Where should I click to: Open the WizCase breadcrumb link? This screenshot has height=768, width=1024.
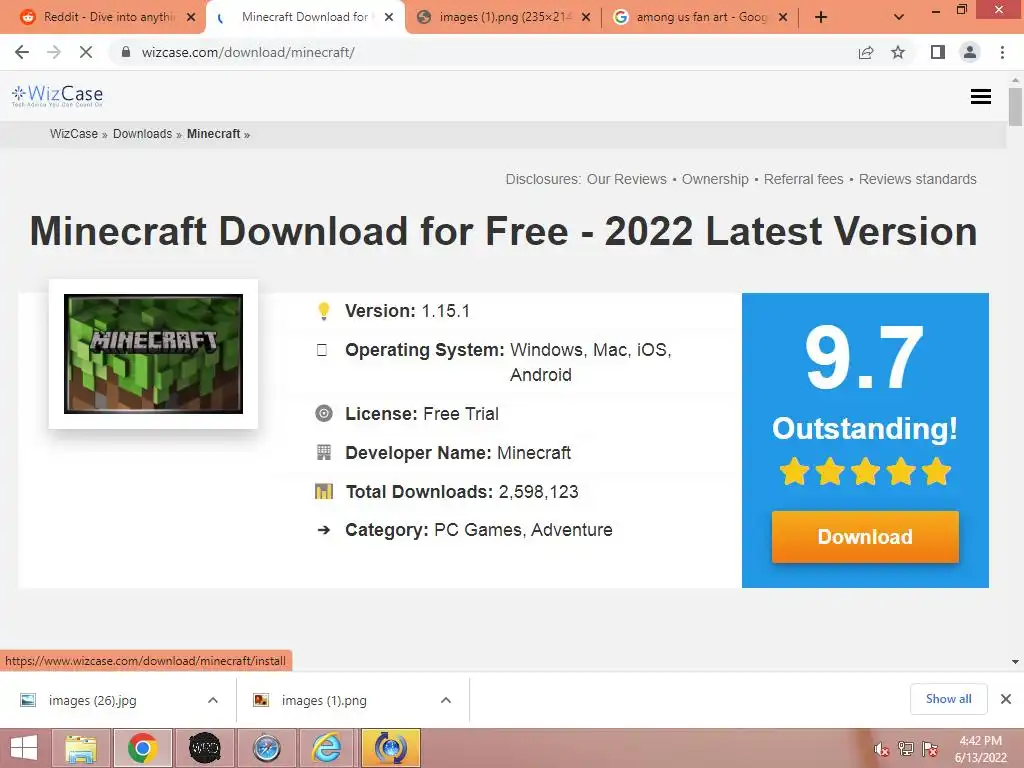point(74,134)
